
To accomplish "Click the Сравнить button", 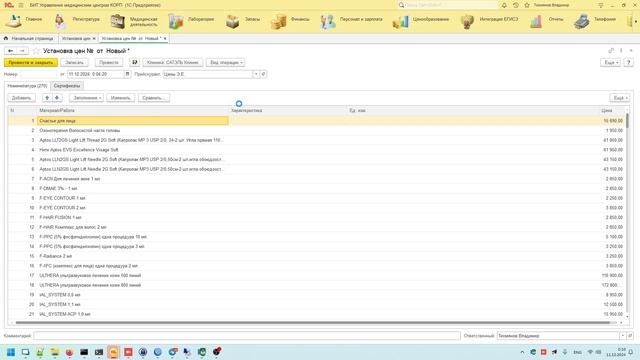I will coord(154,98).
